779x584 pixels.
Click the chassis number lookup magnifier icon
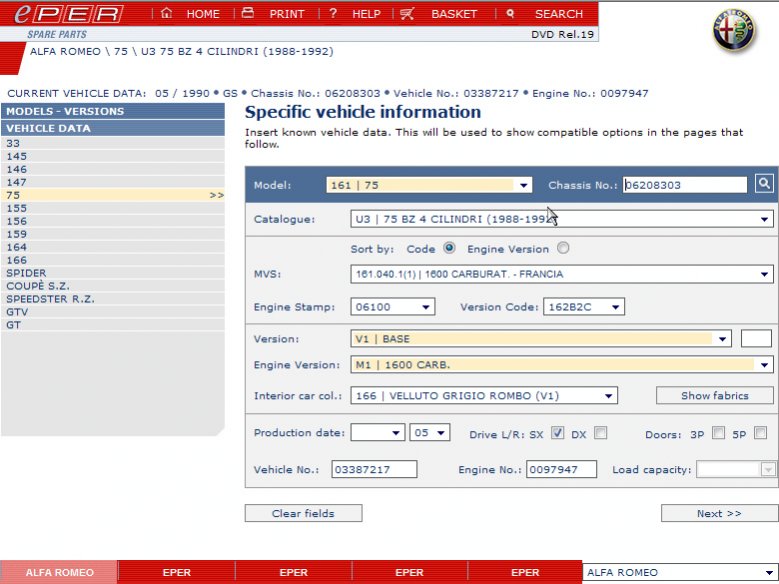764,184
